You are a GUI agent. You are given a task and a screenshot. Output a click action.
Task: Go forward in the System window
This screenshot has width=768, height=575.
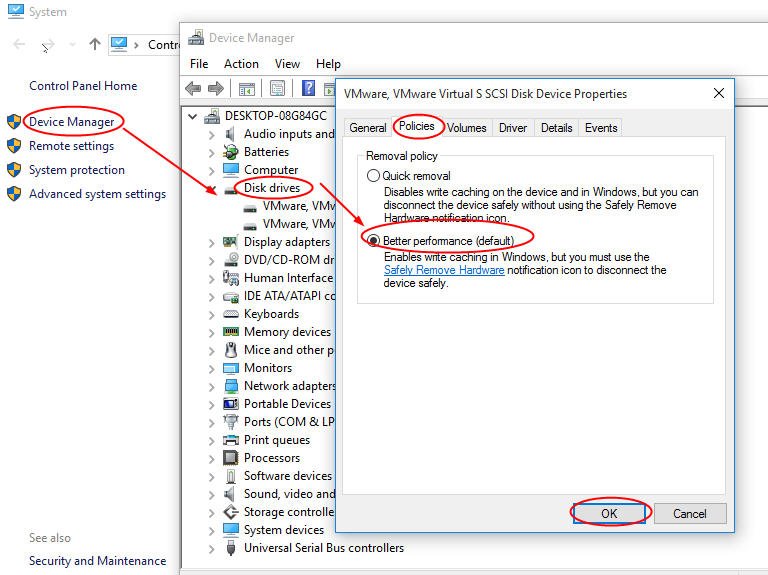point(48,45)
